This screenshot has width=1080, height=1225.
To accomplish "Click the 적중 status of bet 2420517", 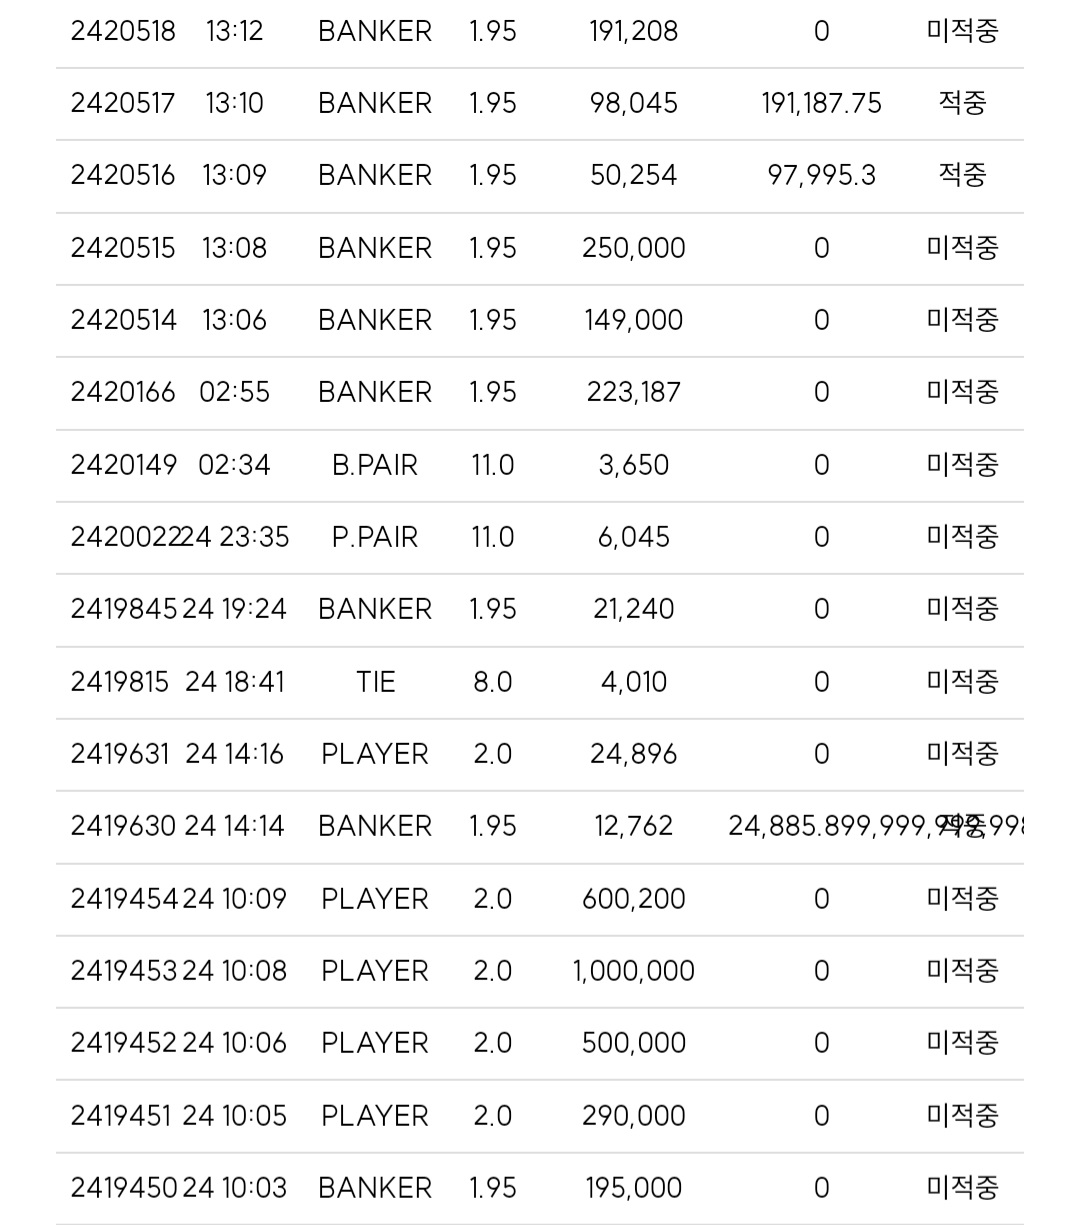I will 962,103.
